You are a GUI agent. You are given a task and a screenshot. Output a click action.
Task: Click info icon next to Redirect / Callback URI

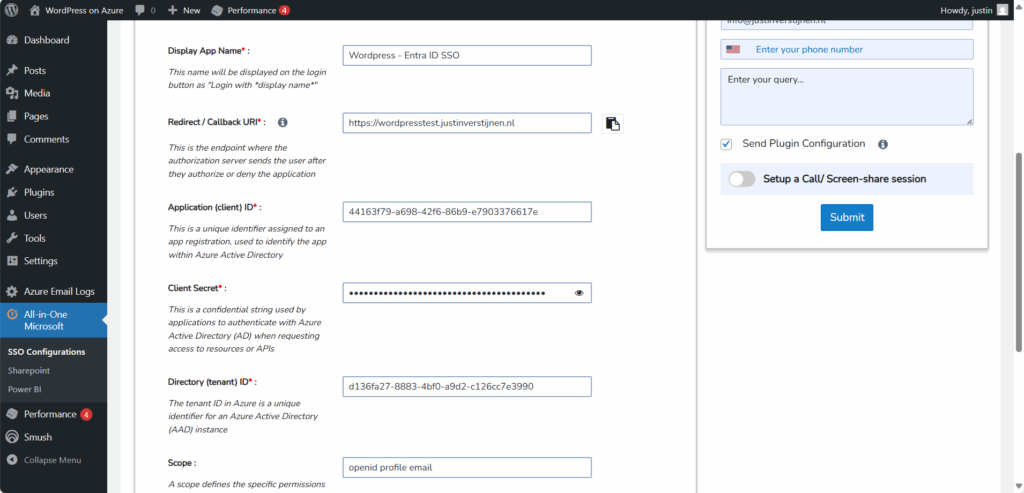point(282,122)
